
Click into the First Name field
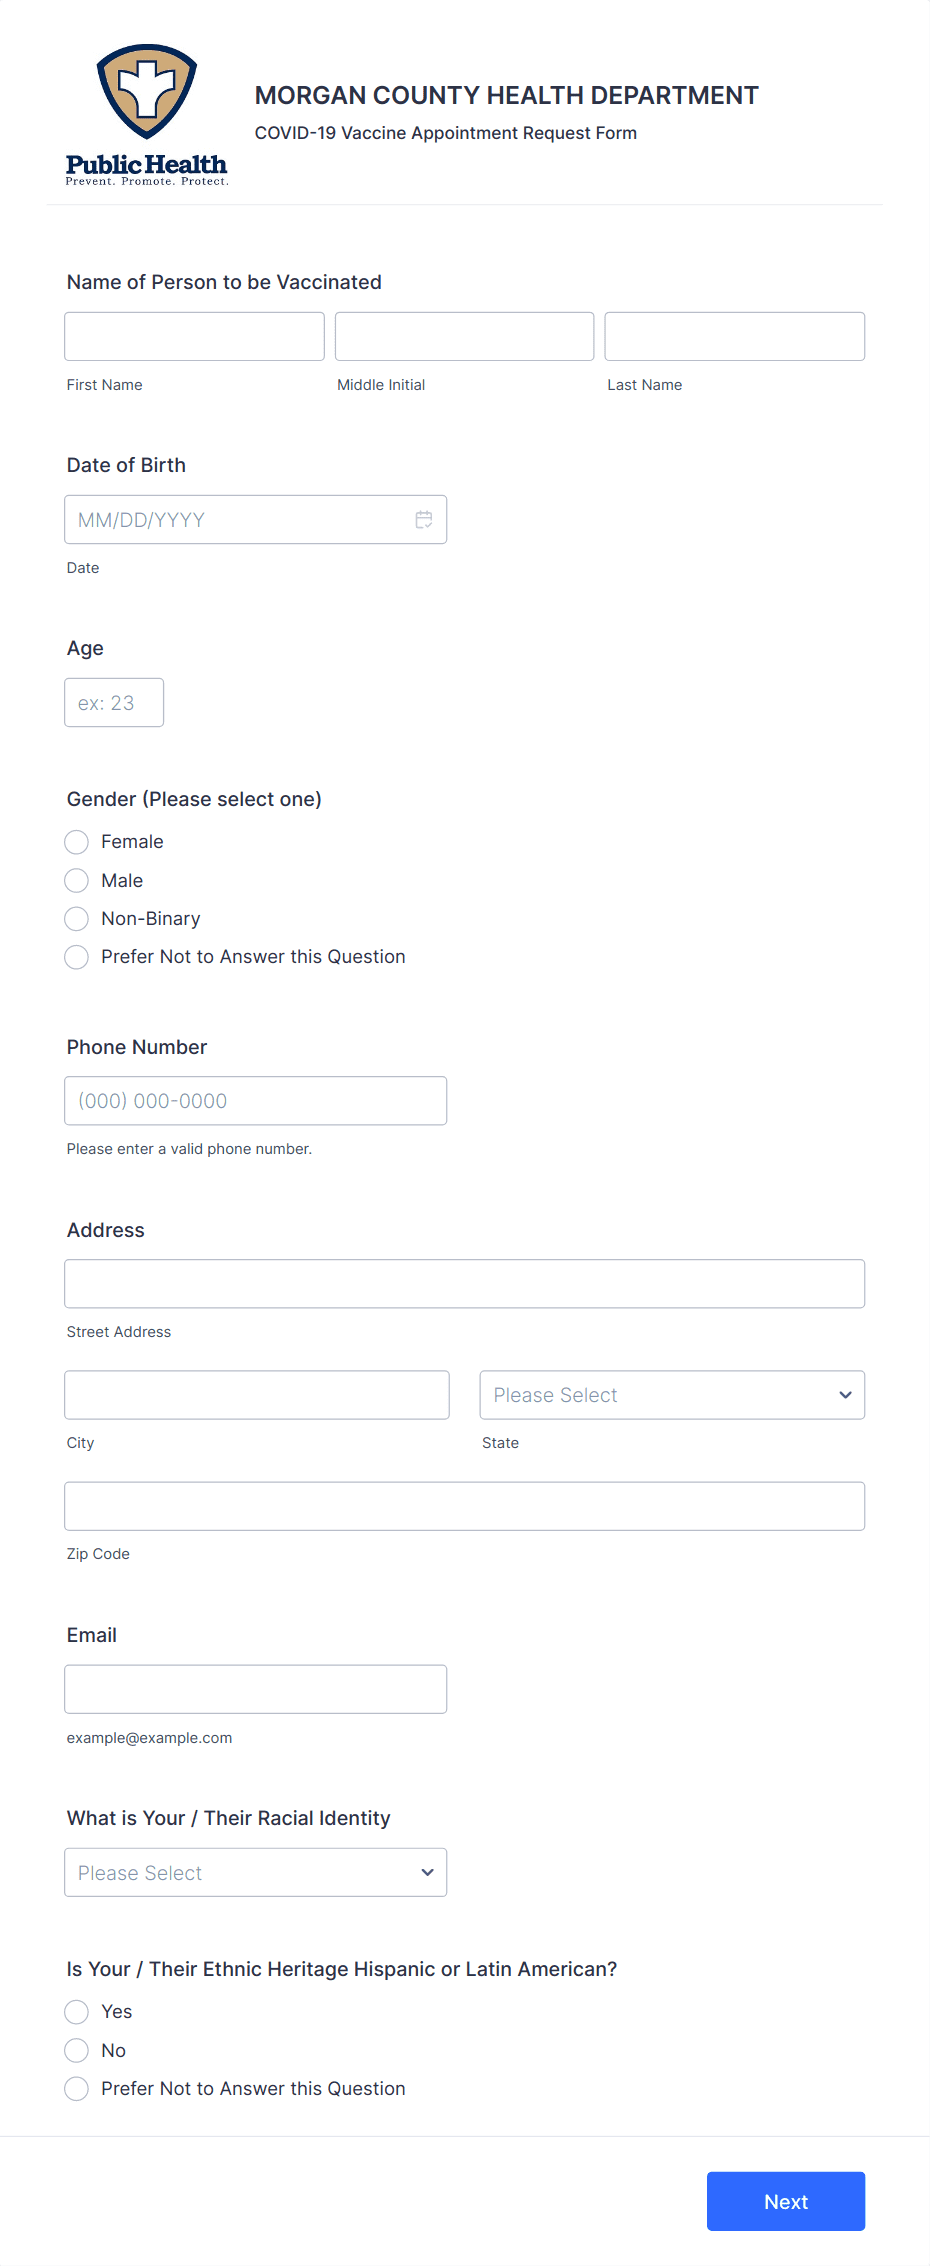(194, 336)
